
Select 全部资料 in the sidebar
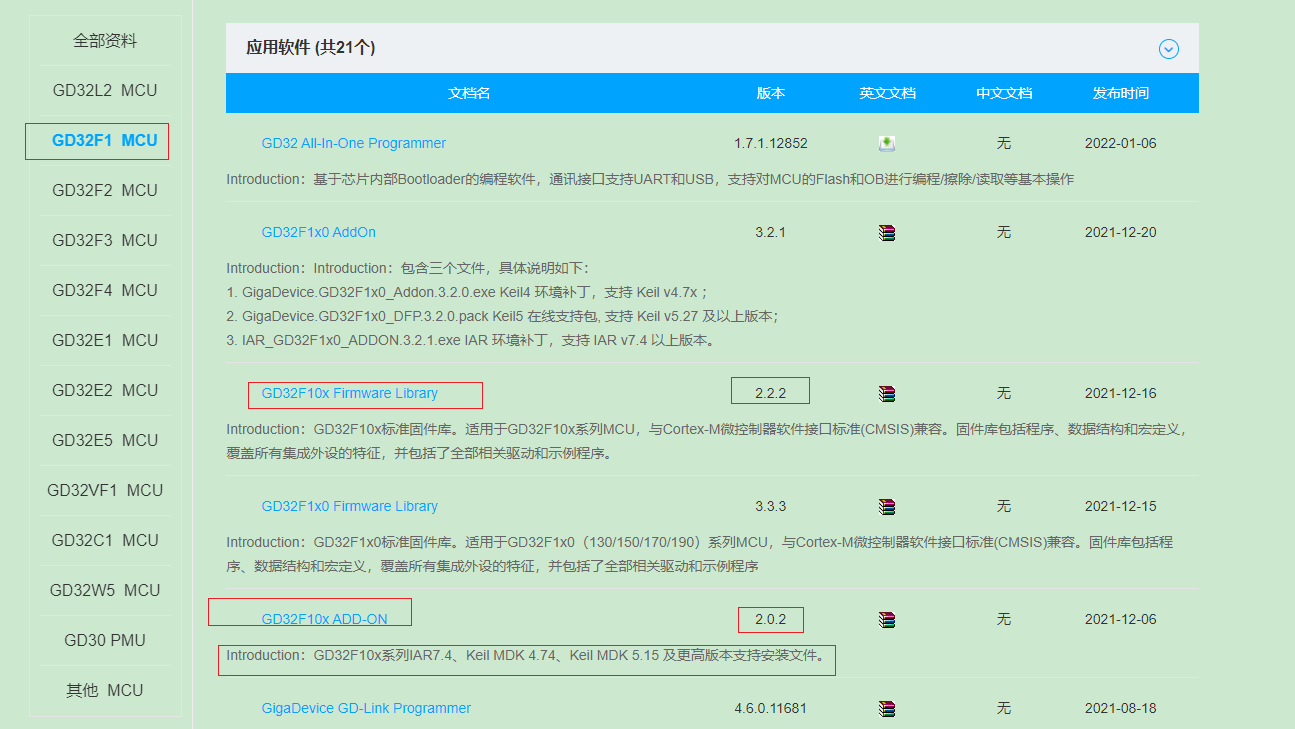(103, 40)
